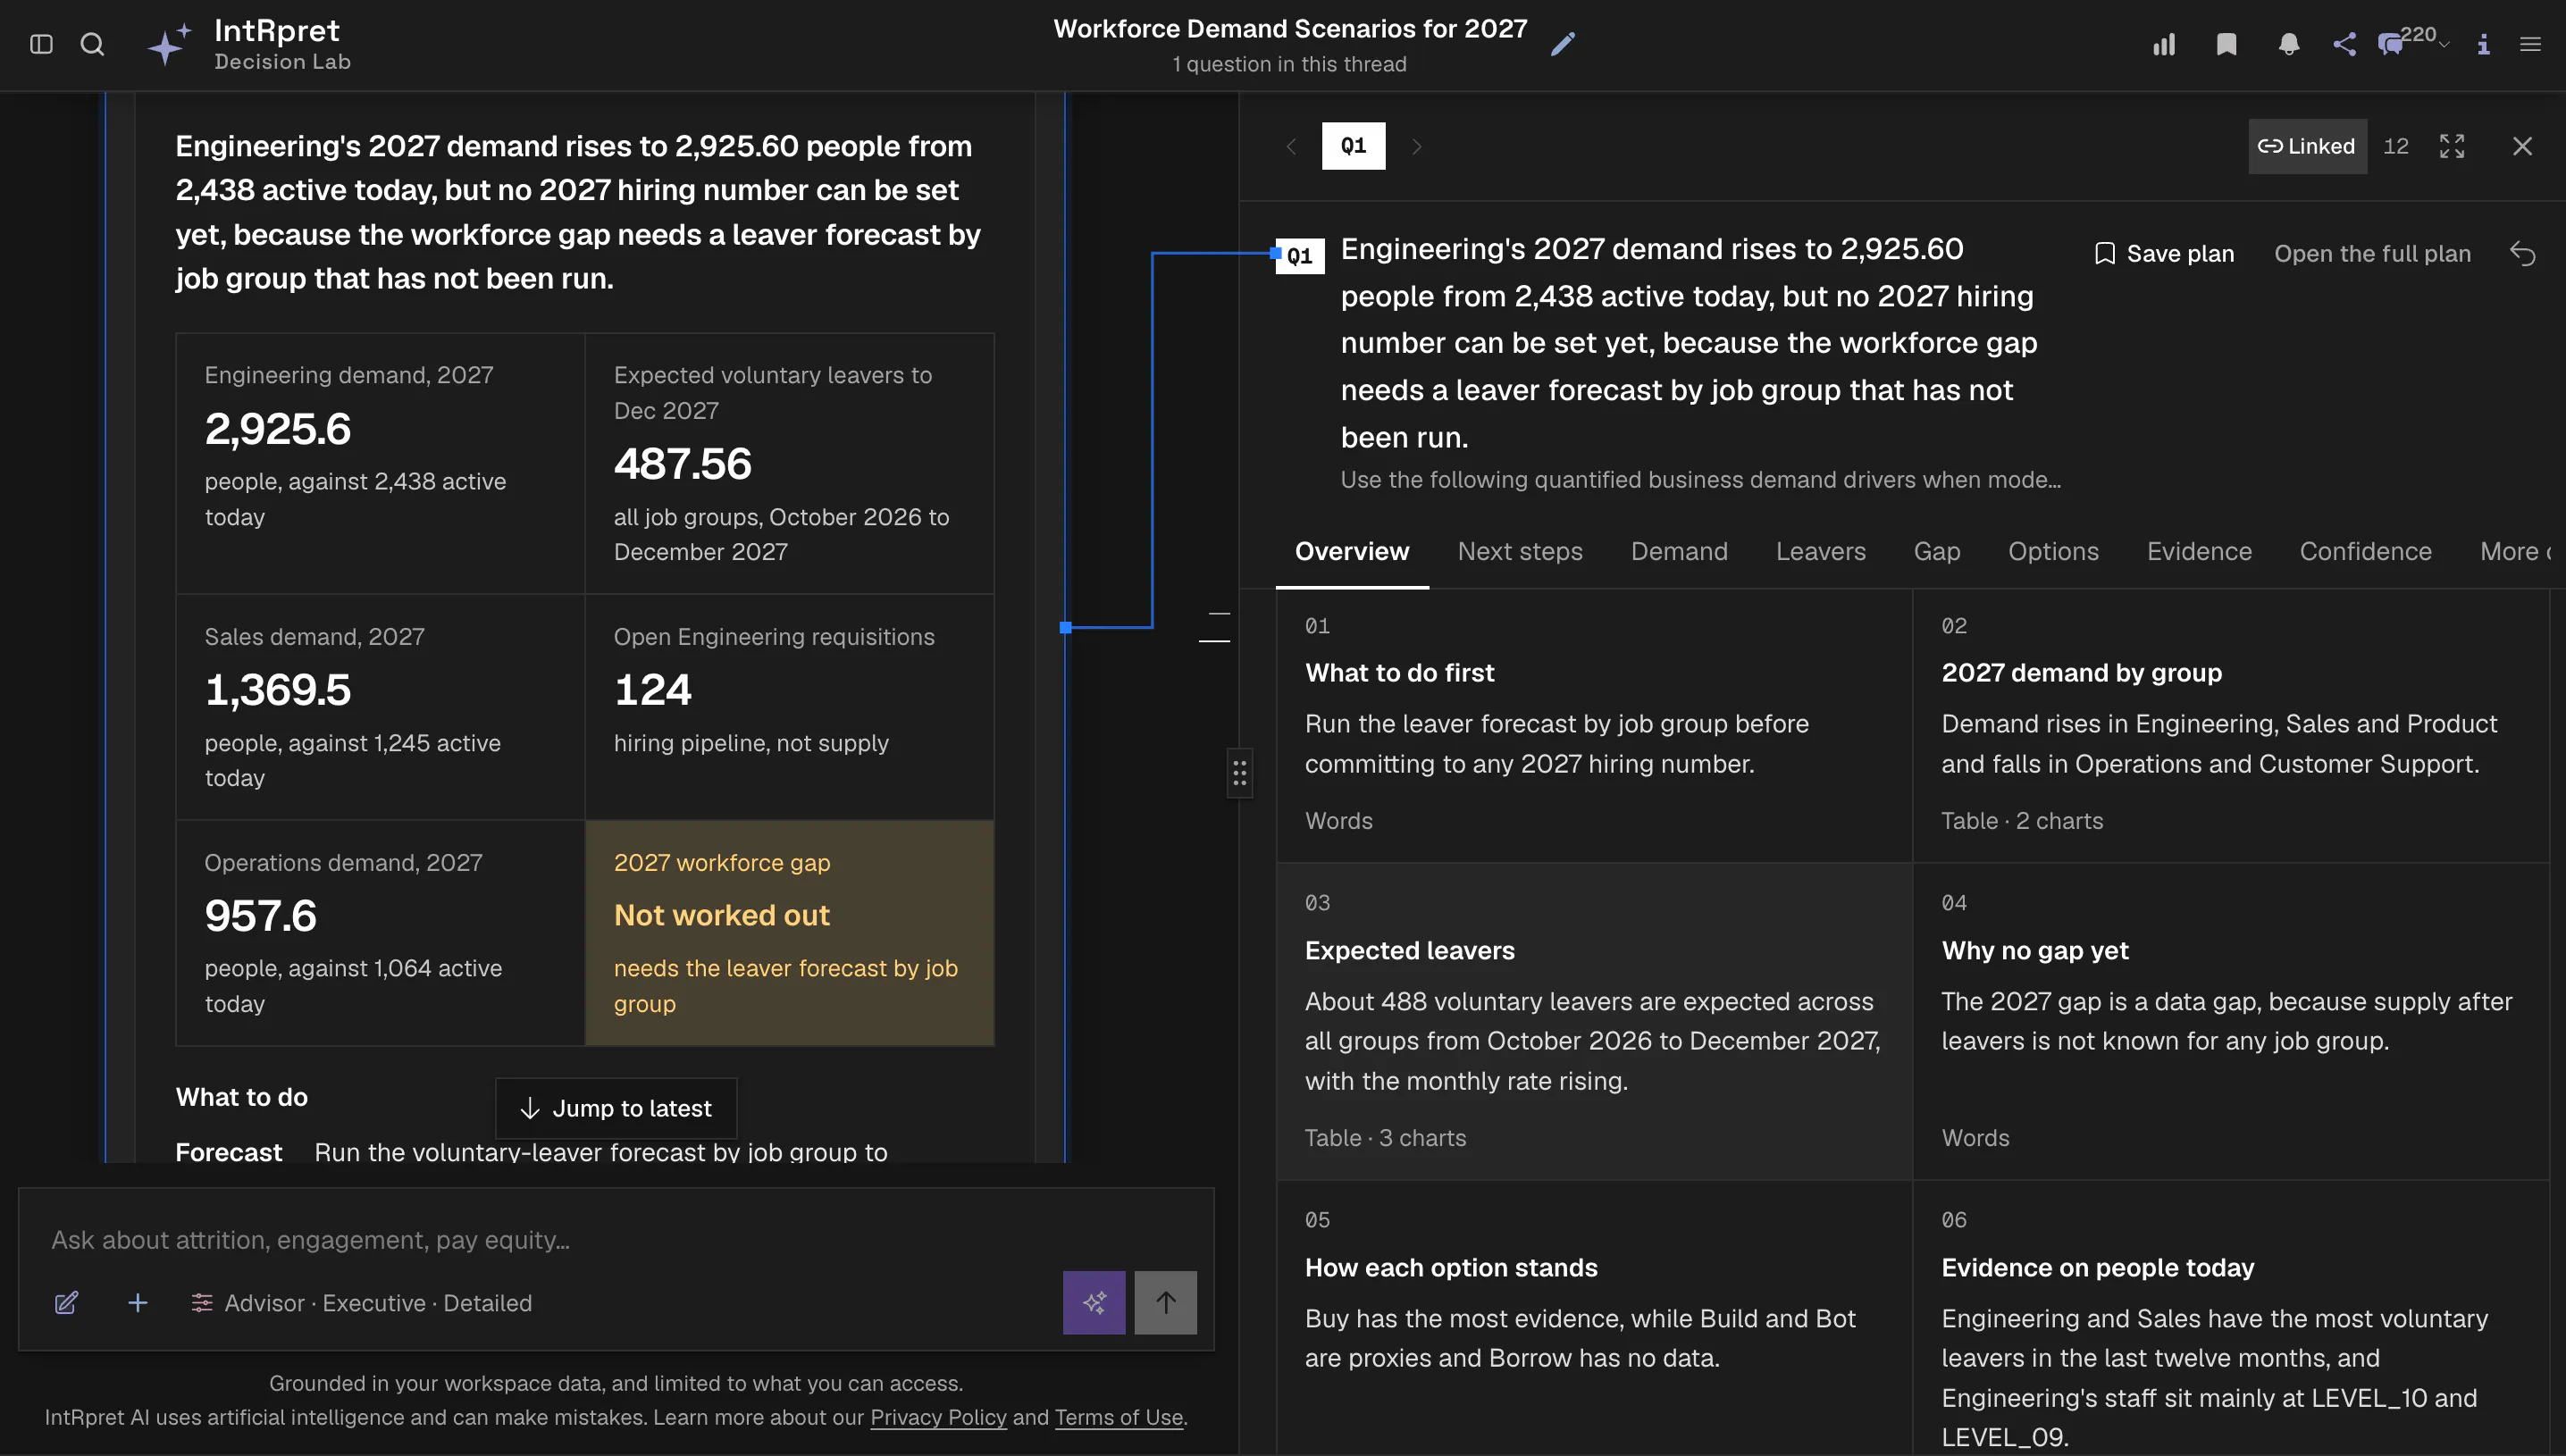The image size is (2566, 1456).
Task: Click the Save plan button
Action: (2164, 254)
